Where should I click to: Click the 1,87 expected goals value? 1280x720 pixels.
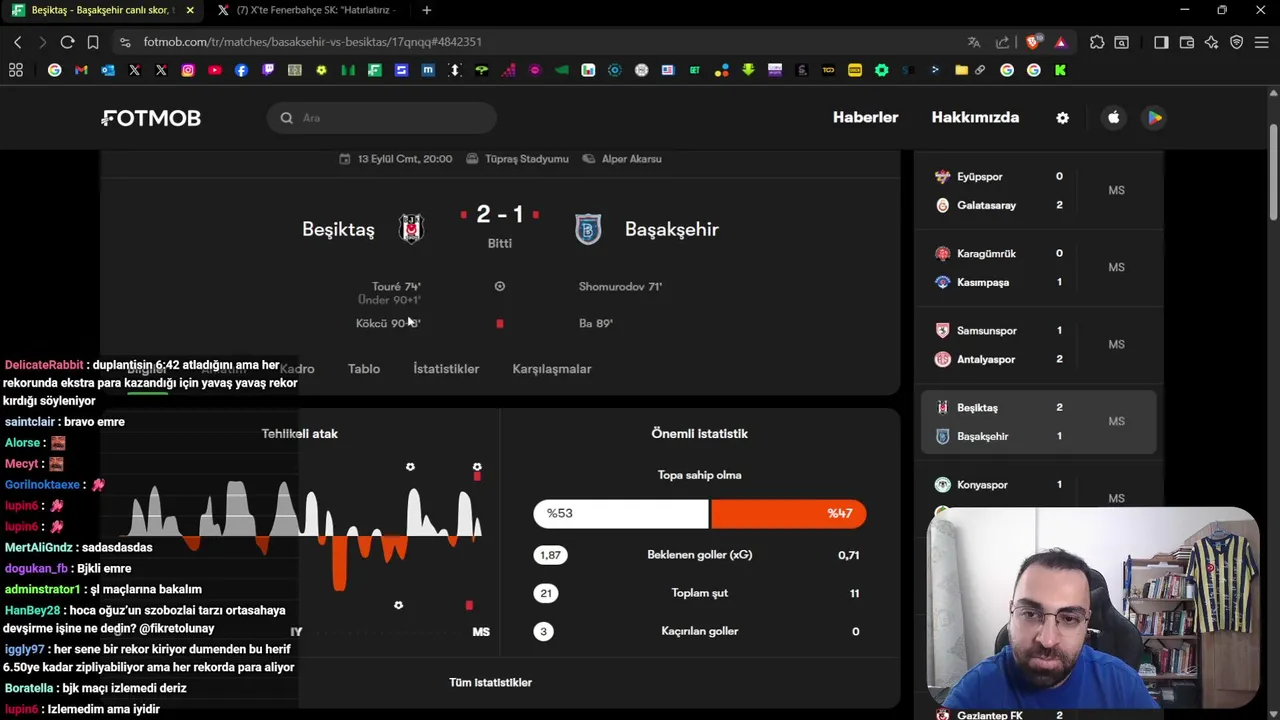(550, 555)
